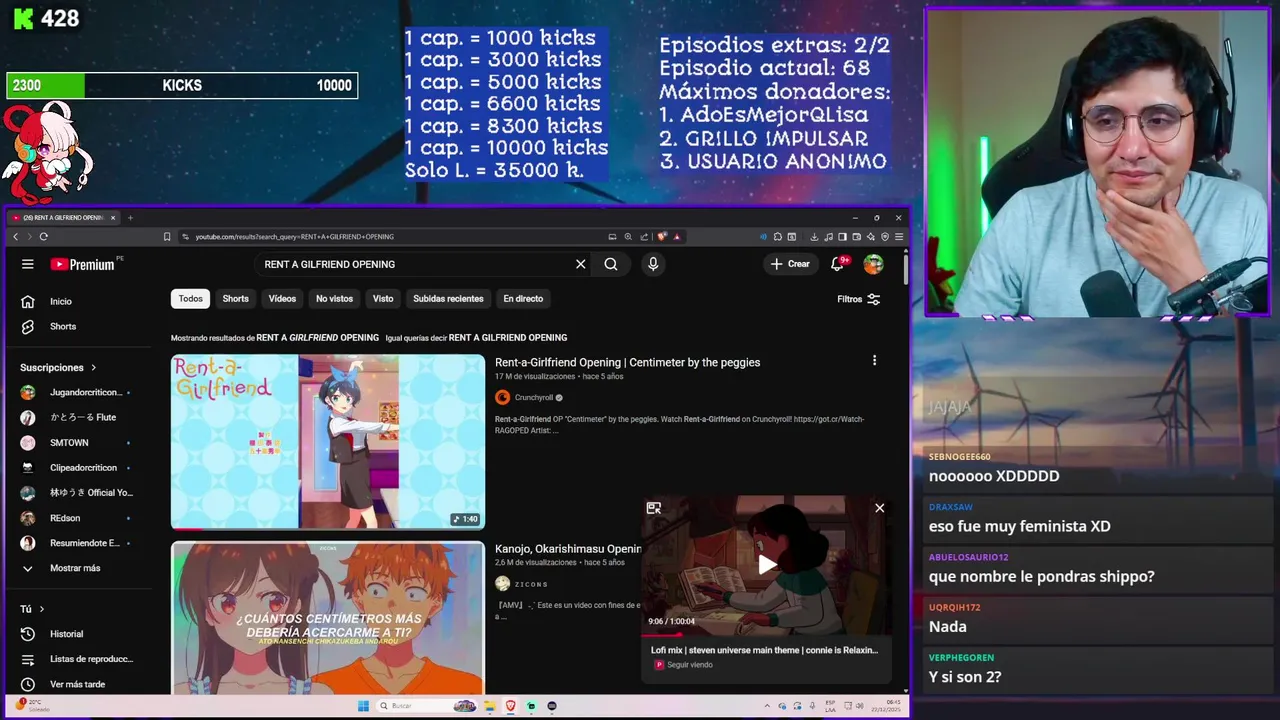Click the Brave shields icon
This screenshot has height=720, width=1280.
[x=662, y=237]
